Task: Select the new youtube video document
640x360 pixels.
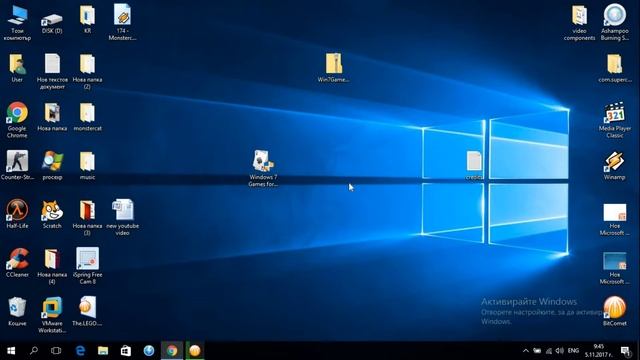Action: tap(122, 218)
